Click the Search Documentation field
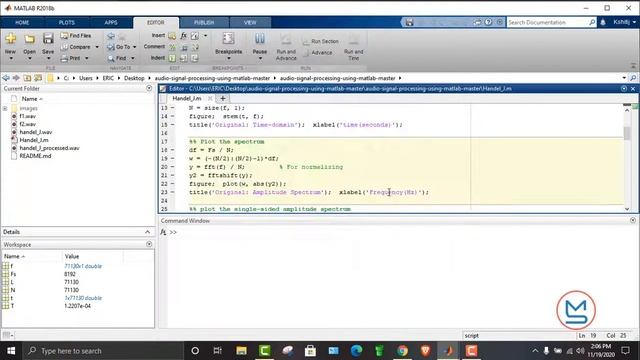 (x=547, y=22)
